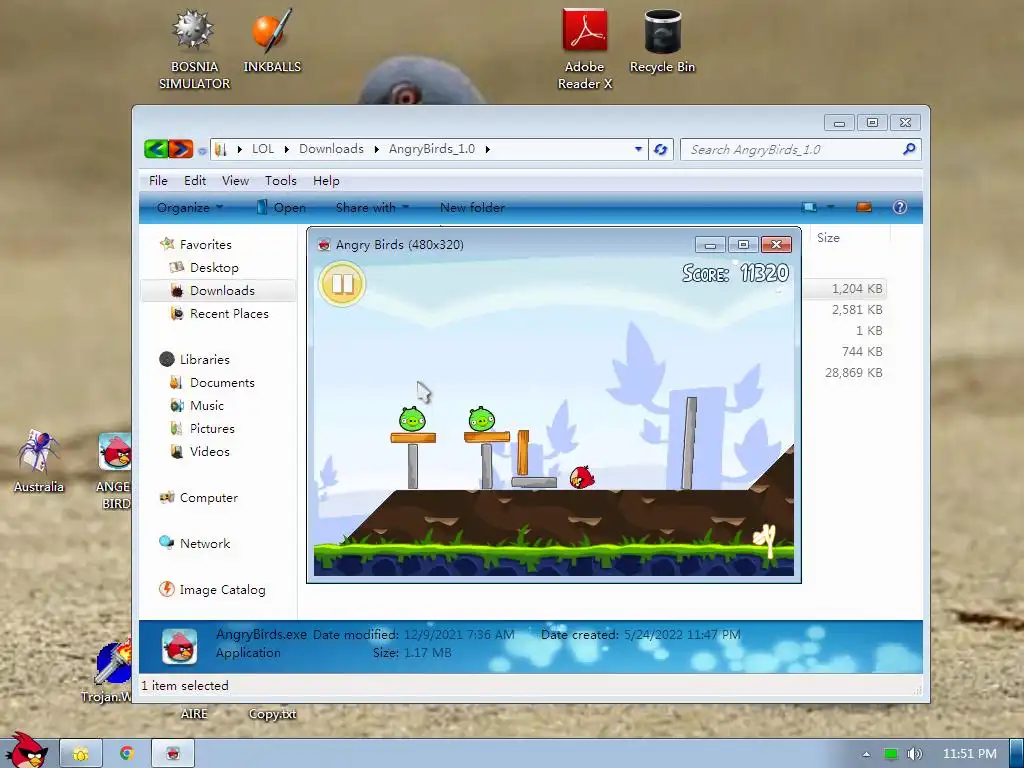The height and width of the screenshot is (768, 1024).
Task: Open the Edit menu
Action: click(195, 181)
